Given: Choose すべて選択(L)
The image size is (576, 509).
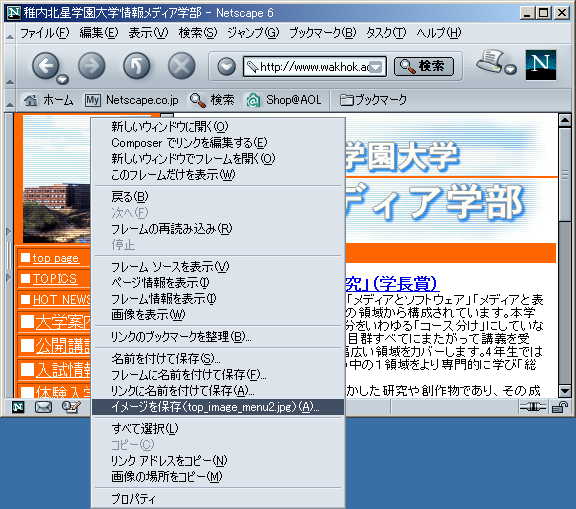Looking at the screenshot, I should click(x=218, y=429).
